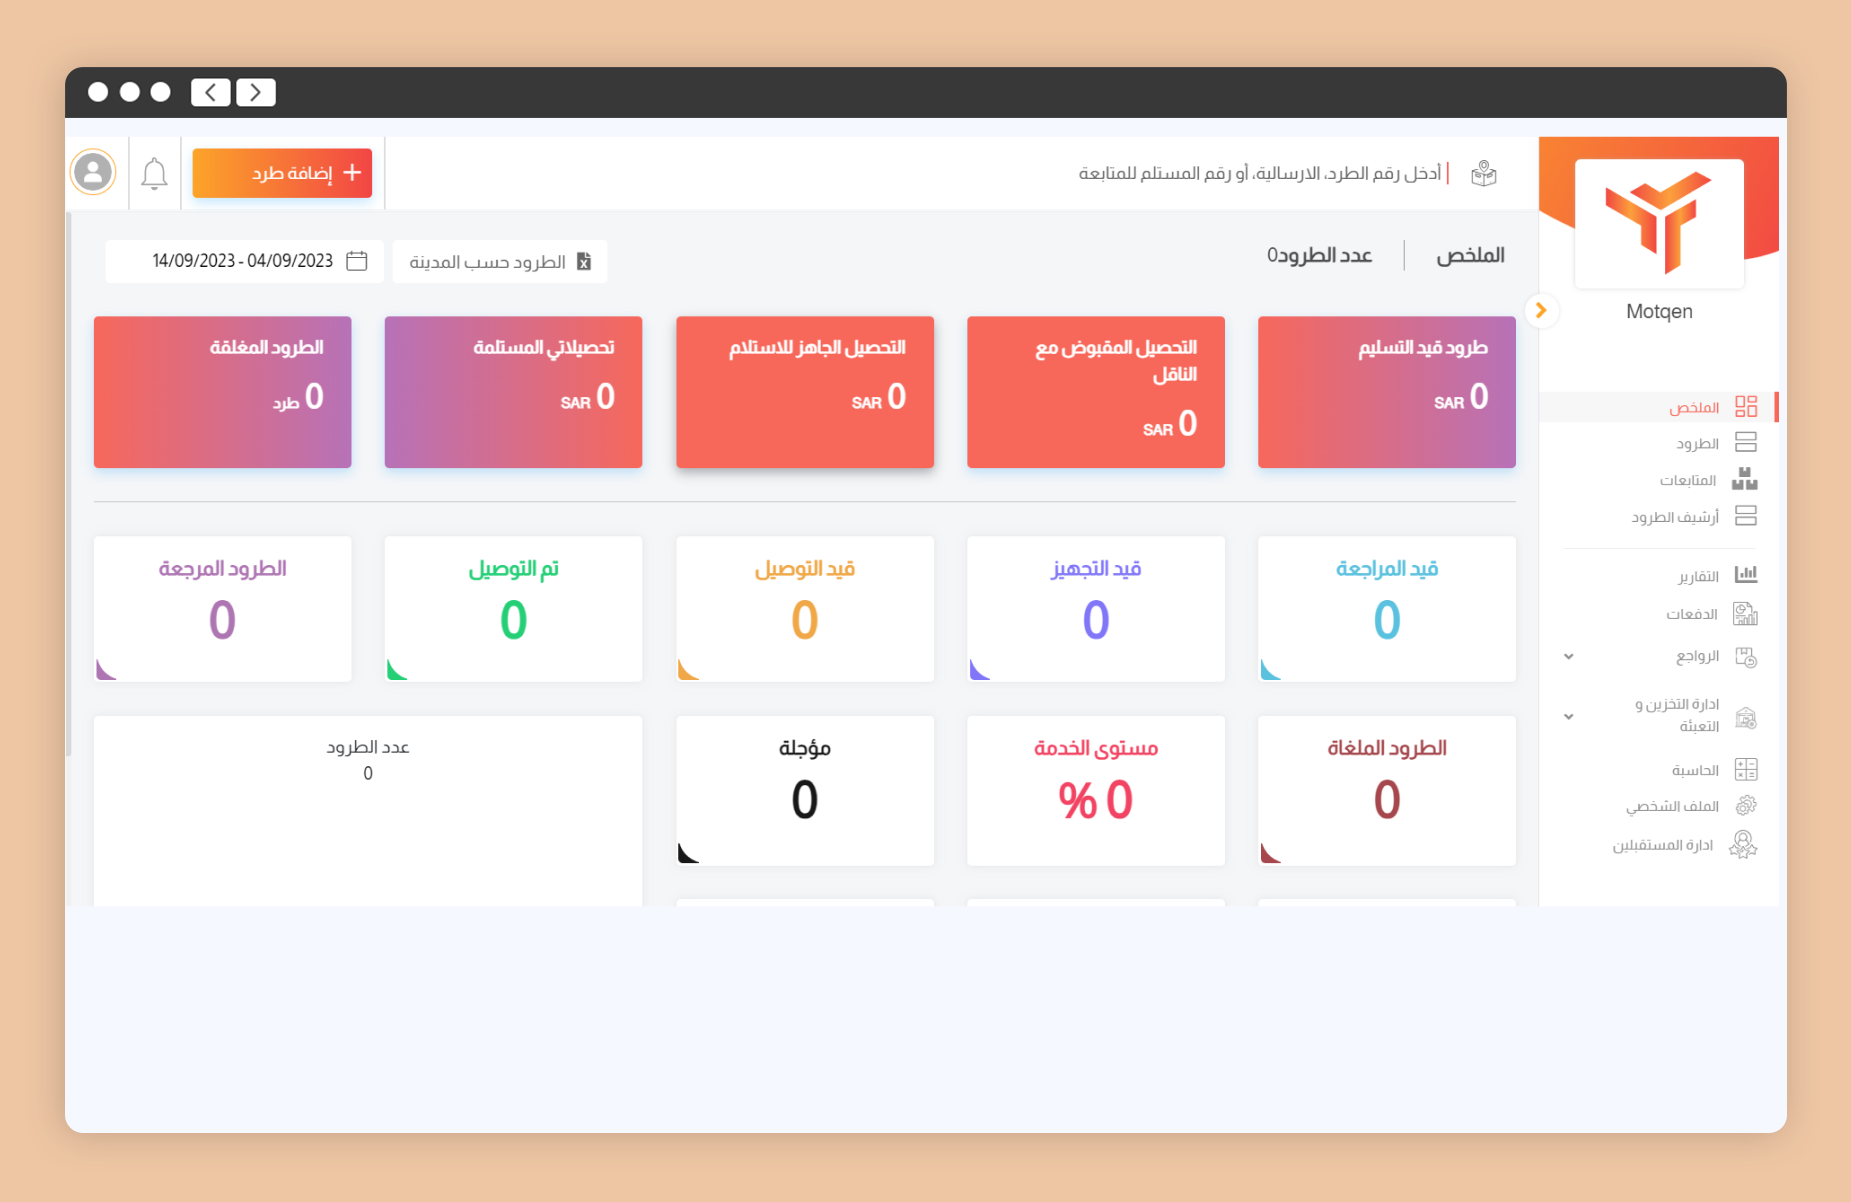Click the الملف الشخصي gear icon
The height and width of the screenshot is (1202, 1851).
pos(1745,806)
